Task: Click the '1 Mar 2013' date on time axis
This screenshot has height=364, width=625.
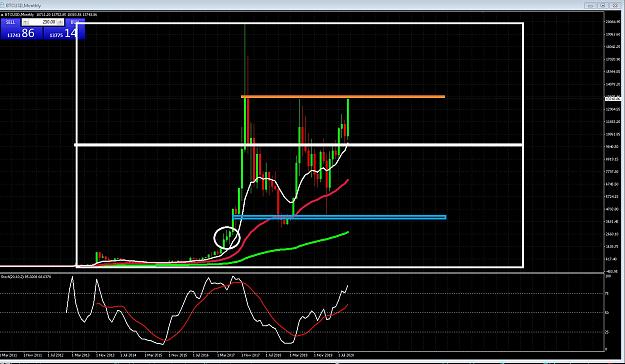Action: point(81,354)
